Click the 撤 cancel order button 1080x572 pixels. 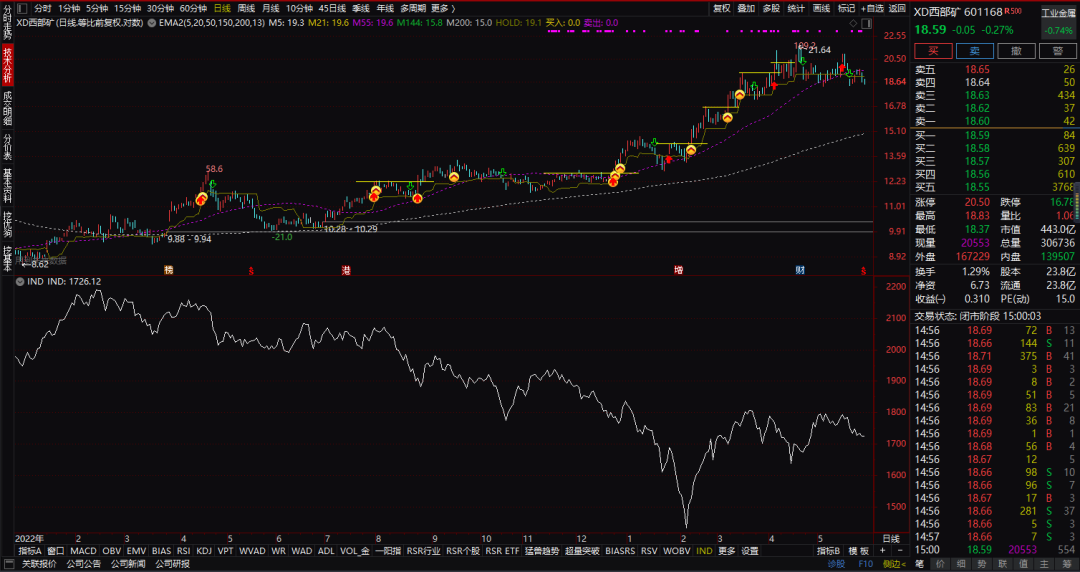(1017, 51)
